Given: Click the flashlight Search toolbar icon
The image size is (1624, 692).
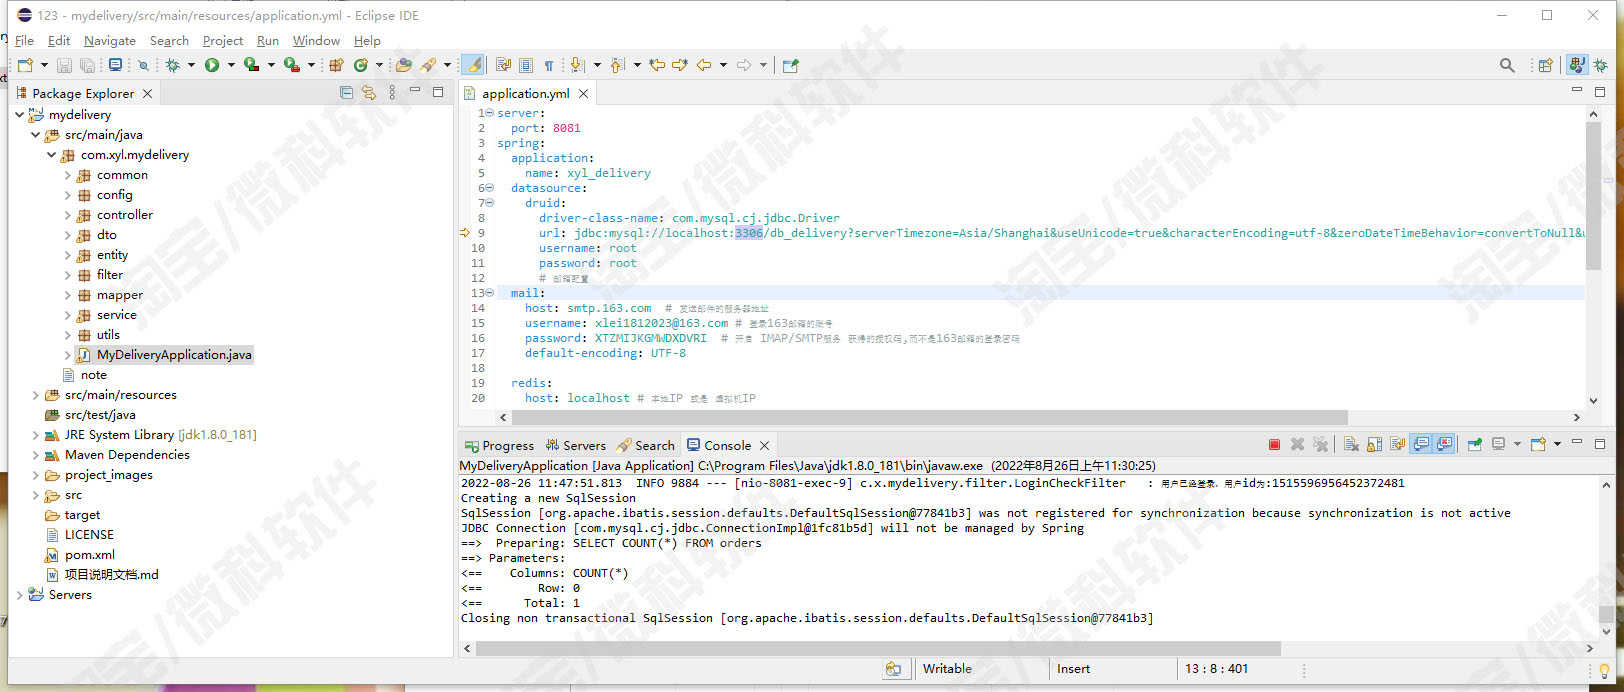Looking at the screenshot, I should tap(429, 65).
